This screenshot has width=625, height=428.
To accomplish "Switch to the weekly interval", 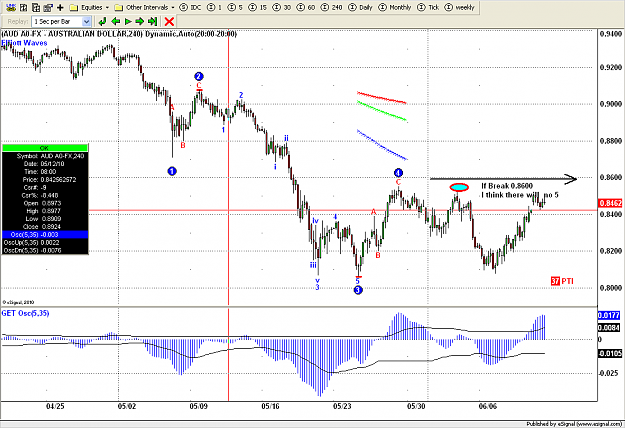I will pyautogui.click(x=459, y=7).
